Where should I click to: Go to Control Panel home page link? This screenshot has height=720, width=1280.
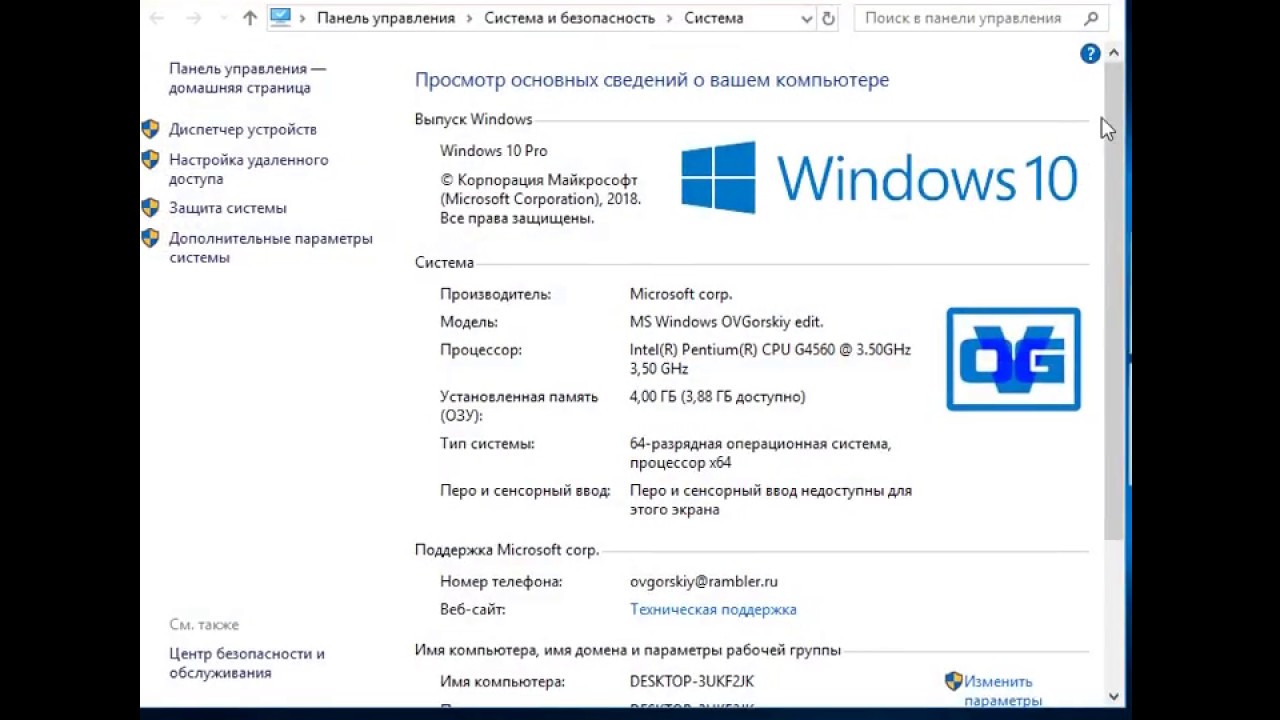[247, 78]
